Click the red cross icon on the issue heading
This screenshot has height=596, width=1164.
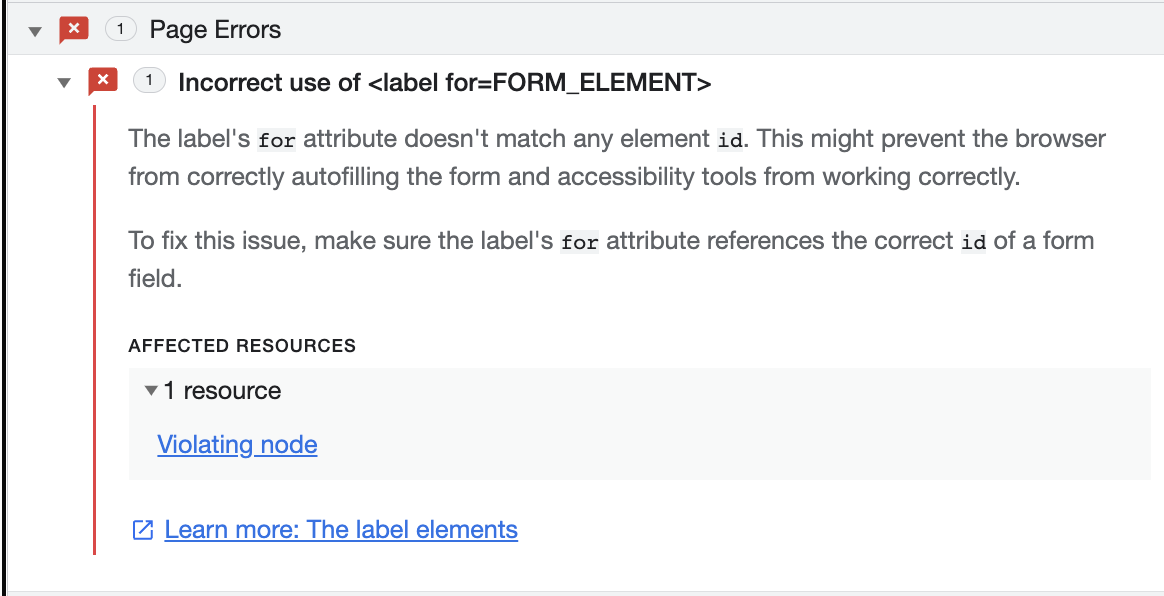103,80
